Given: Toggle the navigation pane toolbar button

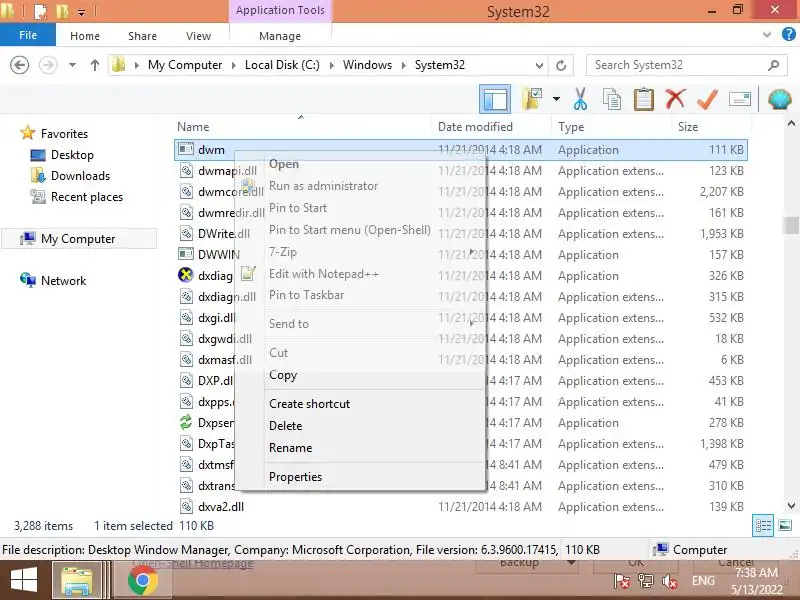Looking at the screenshot, I should point(494,99).
